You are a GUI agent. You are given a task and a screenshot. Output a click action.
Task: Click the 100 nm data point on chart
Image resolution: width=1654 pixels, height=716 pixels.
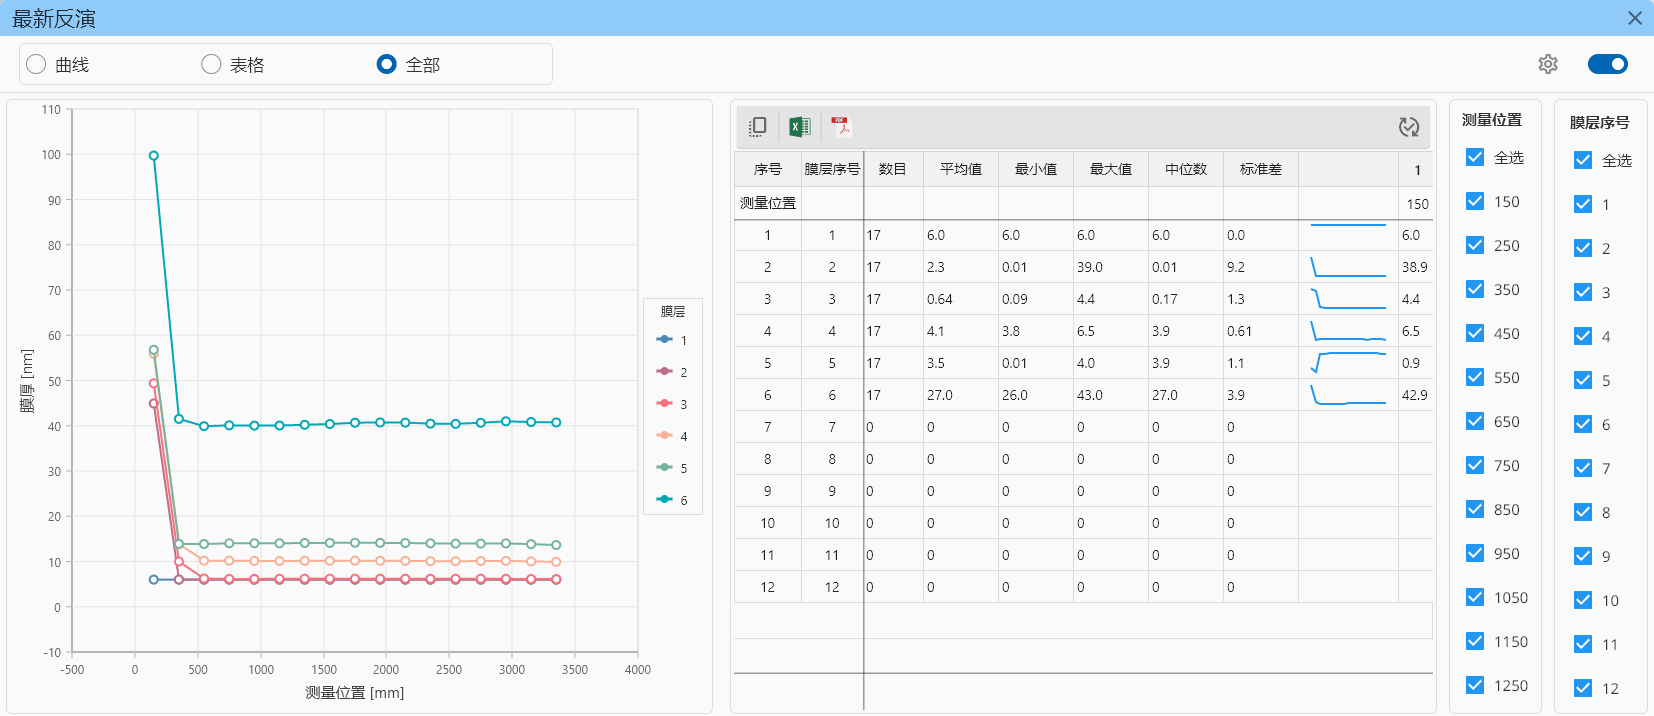pyautogui.click(x=153, y=155)
